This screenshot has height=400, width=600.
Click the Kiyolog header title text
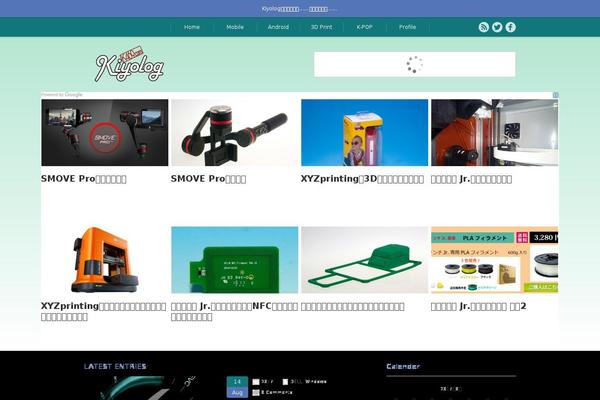[299, 9]
